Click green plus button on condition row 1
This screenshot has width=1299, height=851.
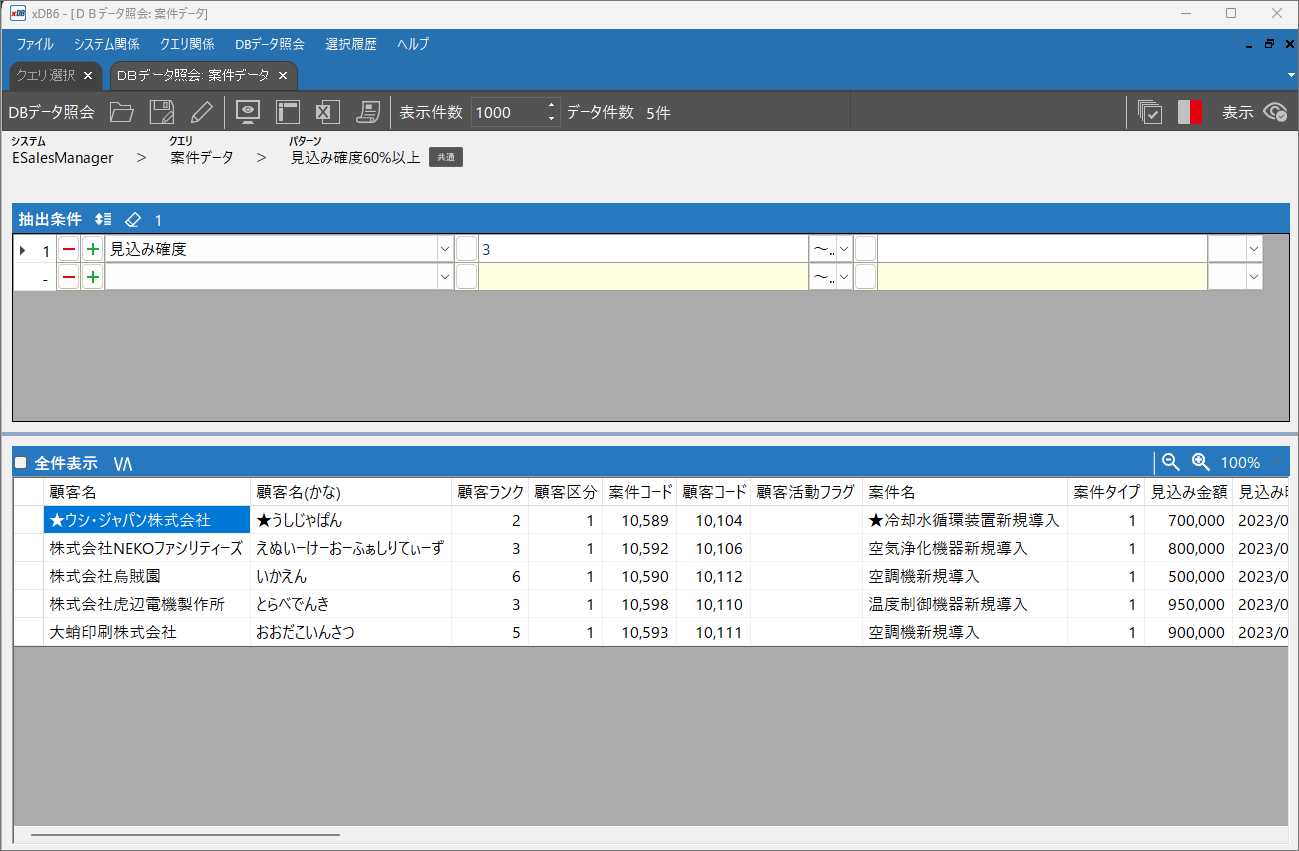[x=92, y=249]
